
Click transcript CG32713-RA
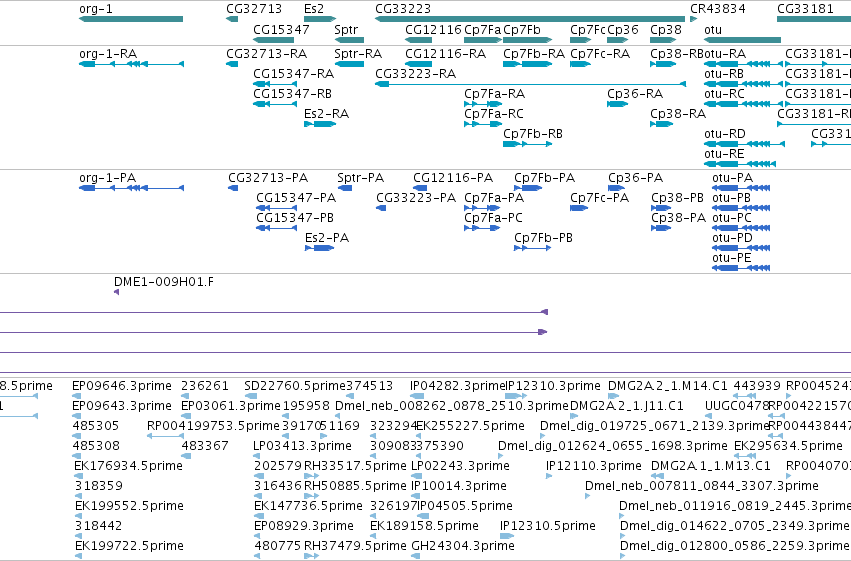pyautogui.click(x=232, y=64)
